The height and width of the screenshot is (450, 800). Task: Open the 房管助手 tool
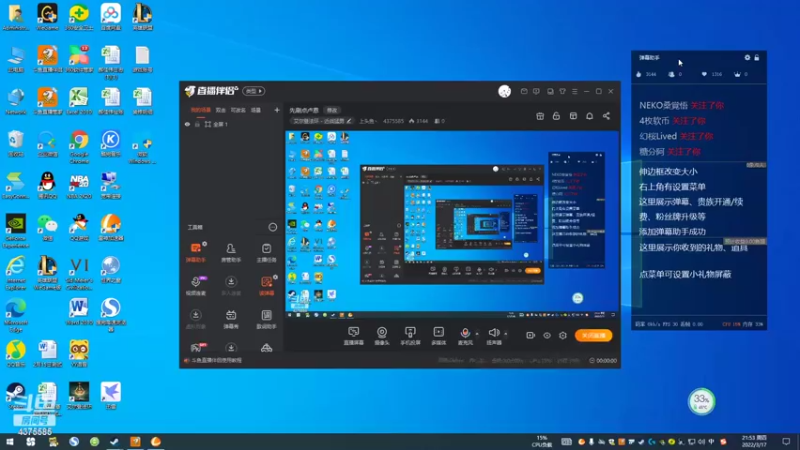point(231,253)
